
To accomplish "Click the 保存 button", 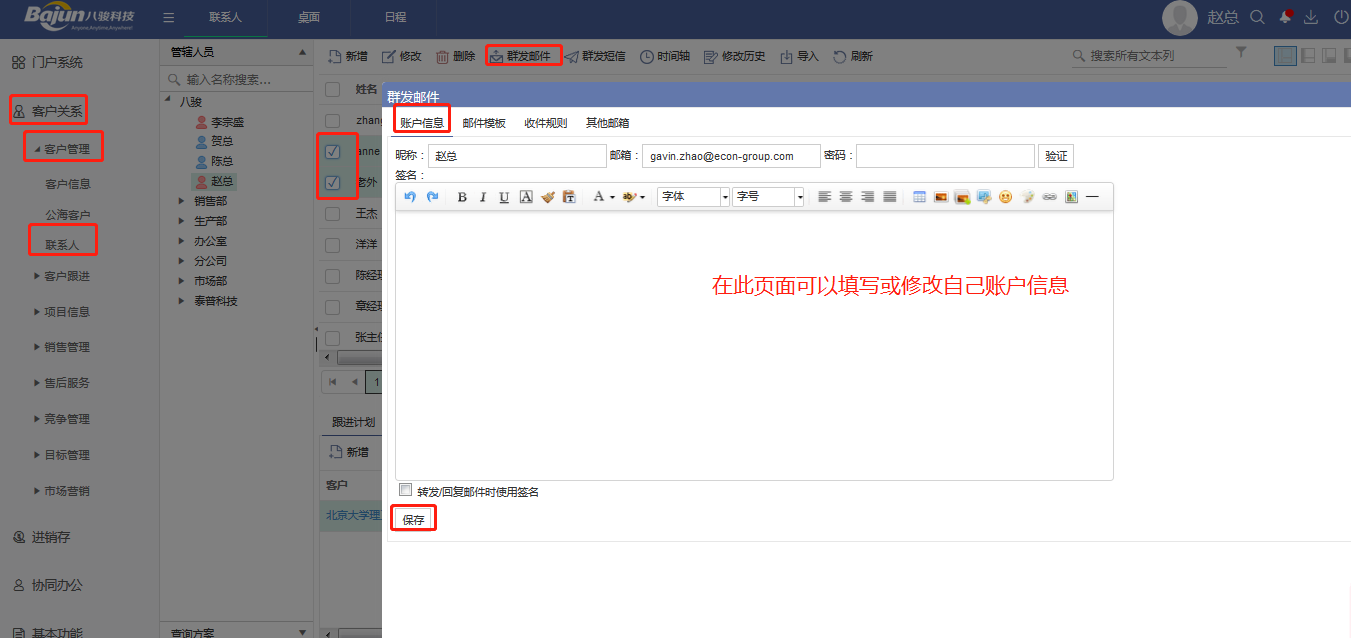I will pyautogui.click(x=413, y=520).
